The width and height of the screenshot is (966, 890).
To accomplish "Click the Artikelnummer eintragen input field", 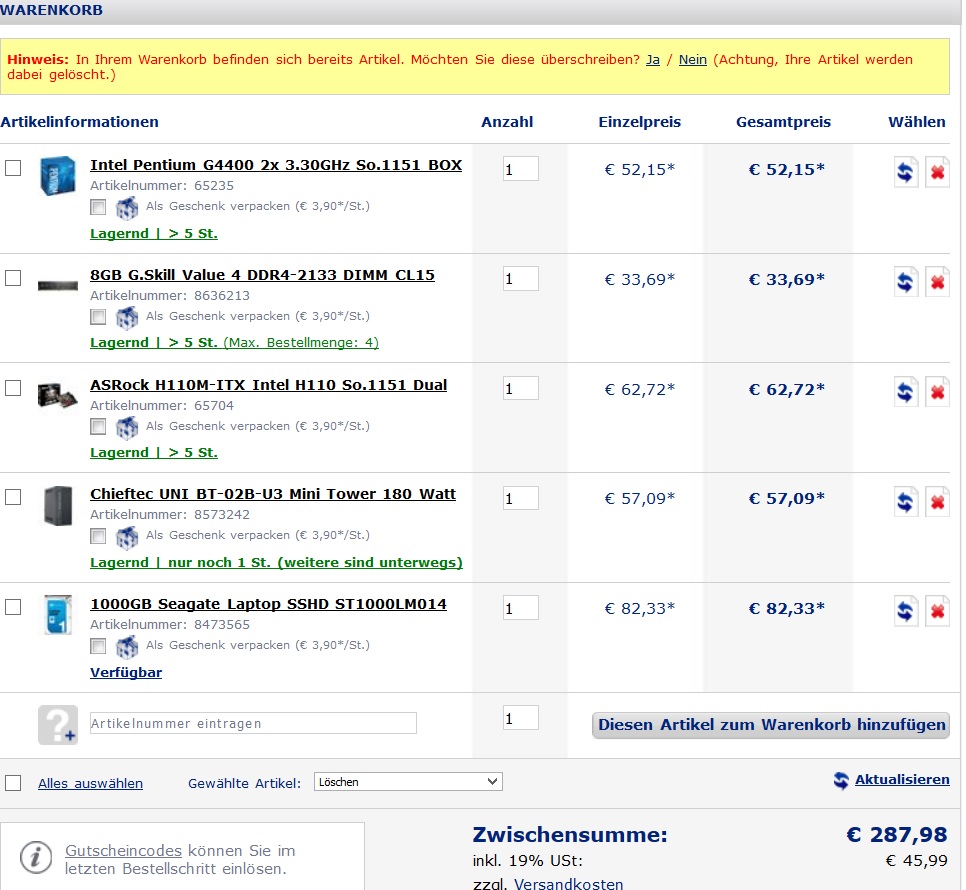I will 253,723.
